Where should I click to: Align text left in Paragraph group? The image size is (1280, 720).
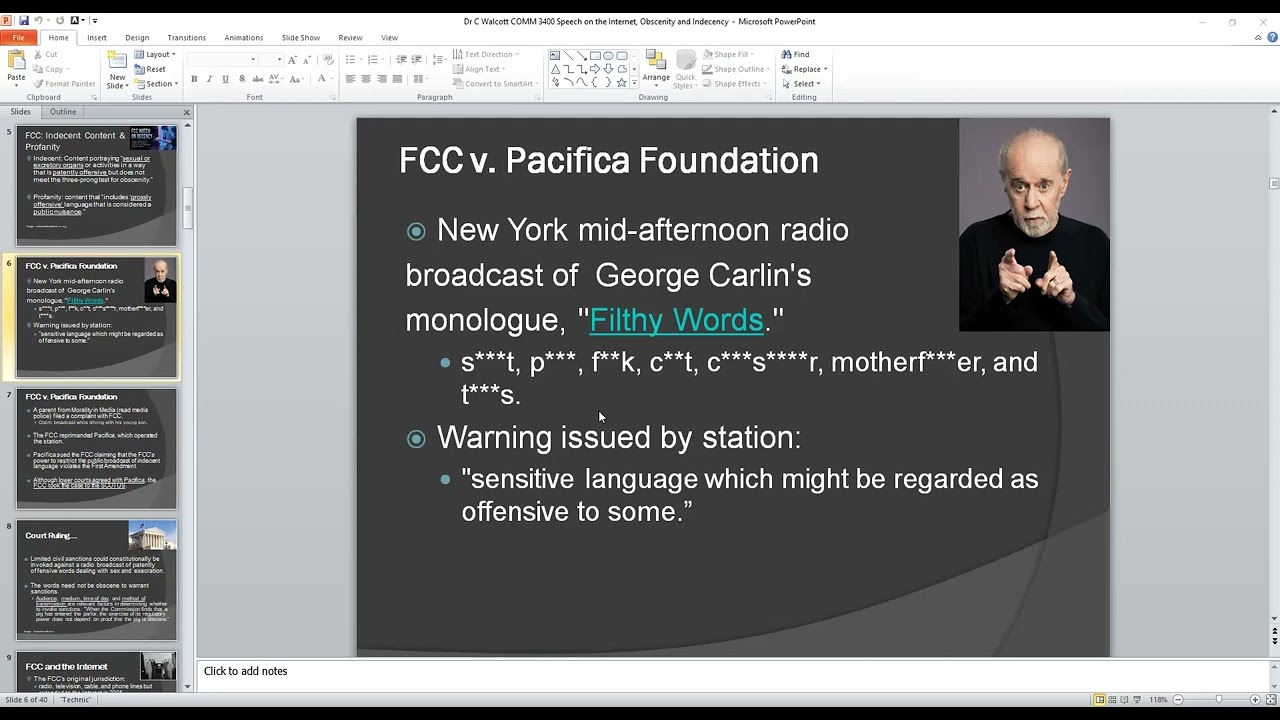350,79
